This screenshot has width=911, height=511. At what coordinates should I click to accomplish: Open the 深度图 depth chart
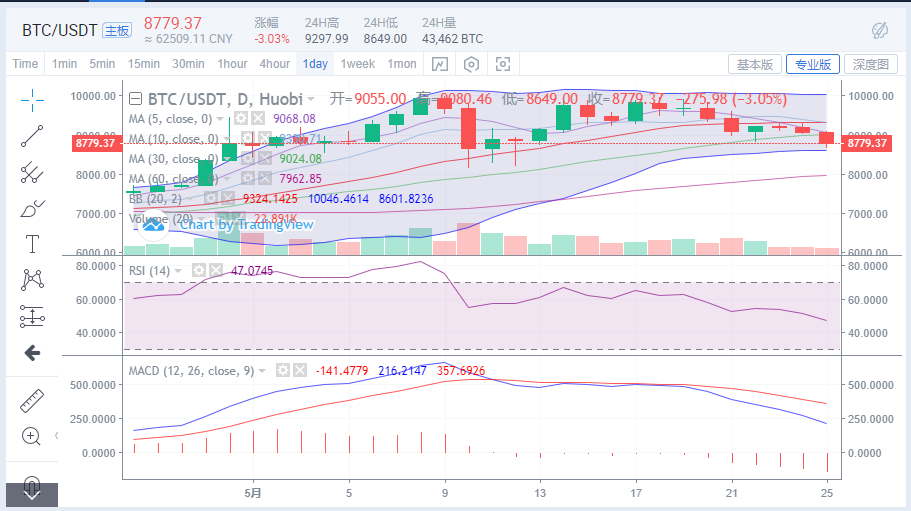[870, 64]
